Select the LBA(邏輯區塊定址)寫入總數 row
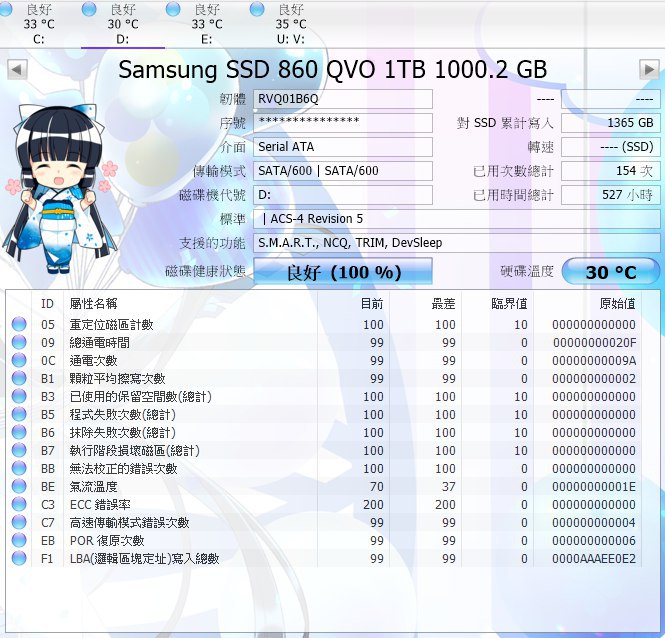This screenshot has width=665, height=638. (324, 559)
